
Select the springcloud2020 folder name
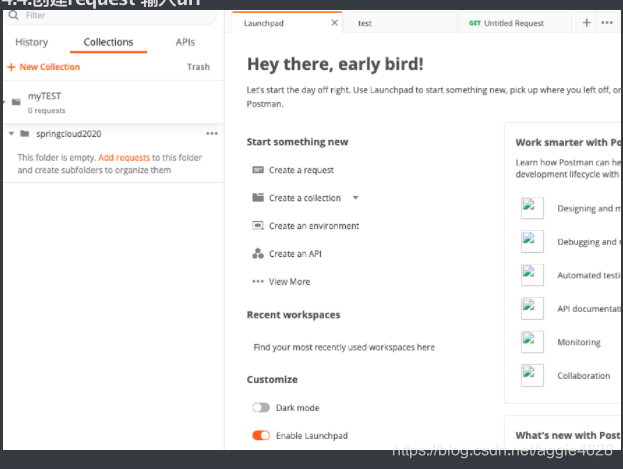tap(69, 134)
